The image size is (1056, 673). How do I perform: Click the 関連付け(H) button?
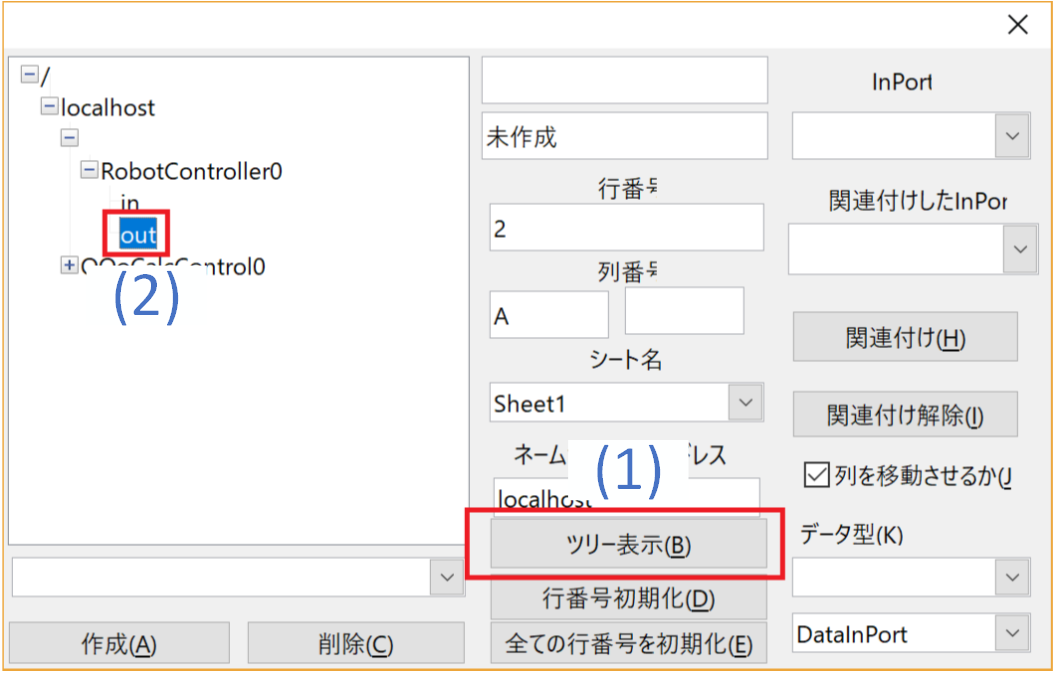[905, 337]
